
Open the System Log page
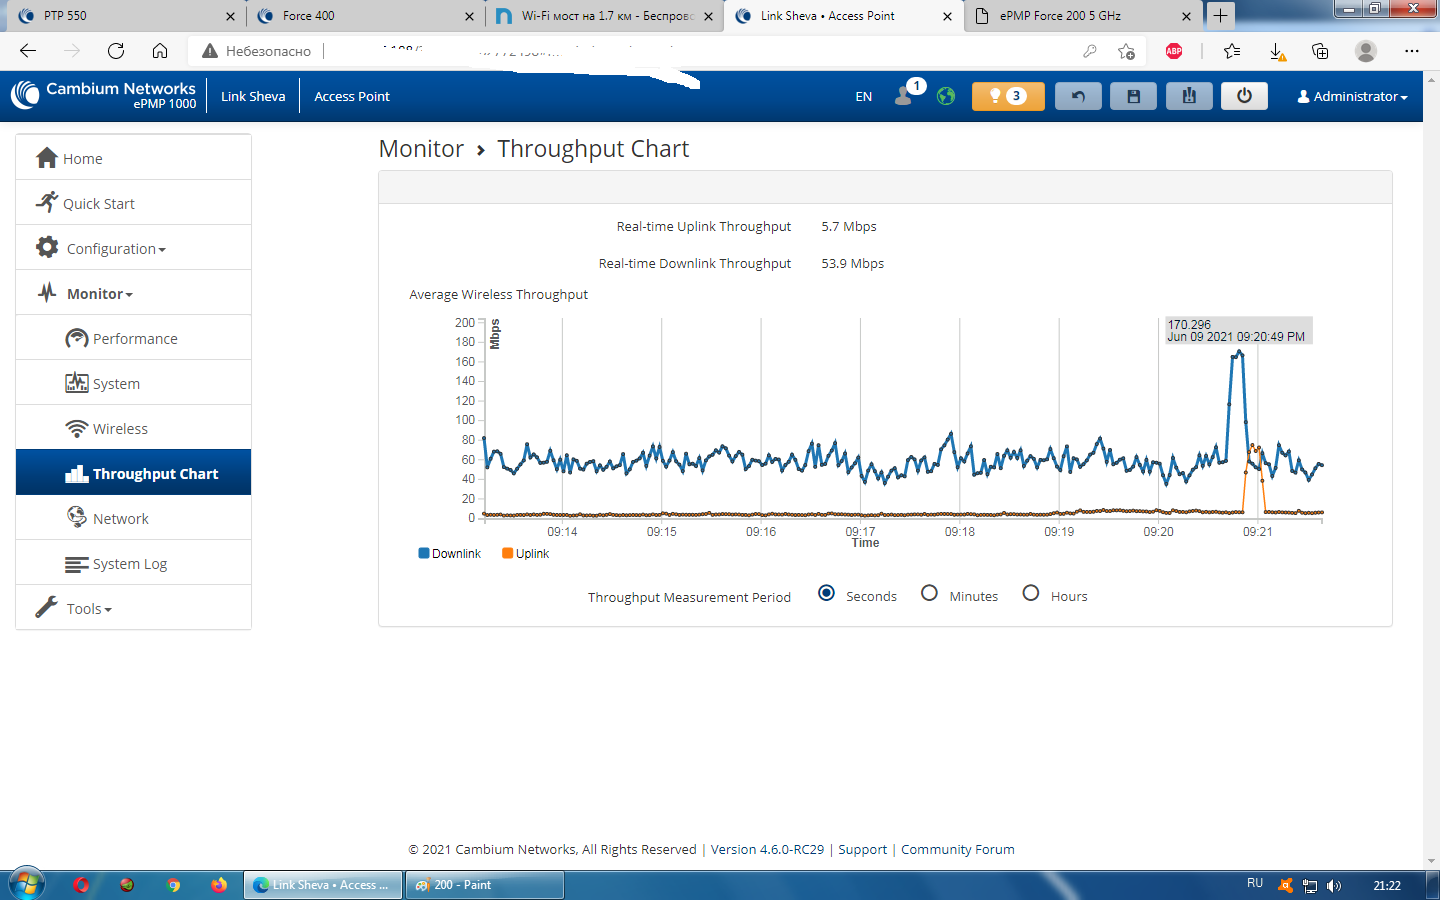pos(133,563)
